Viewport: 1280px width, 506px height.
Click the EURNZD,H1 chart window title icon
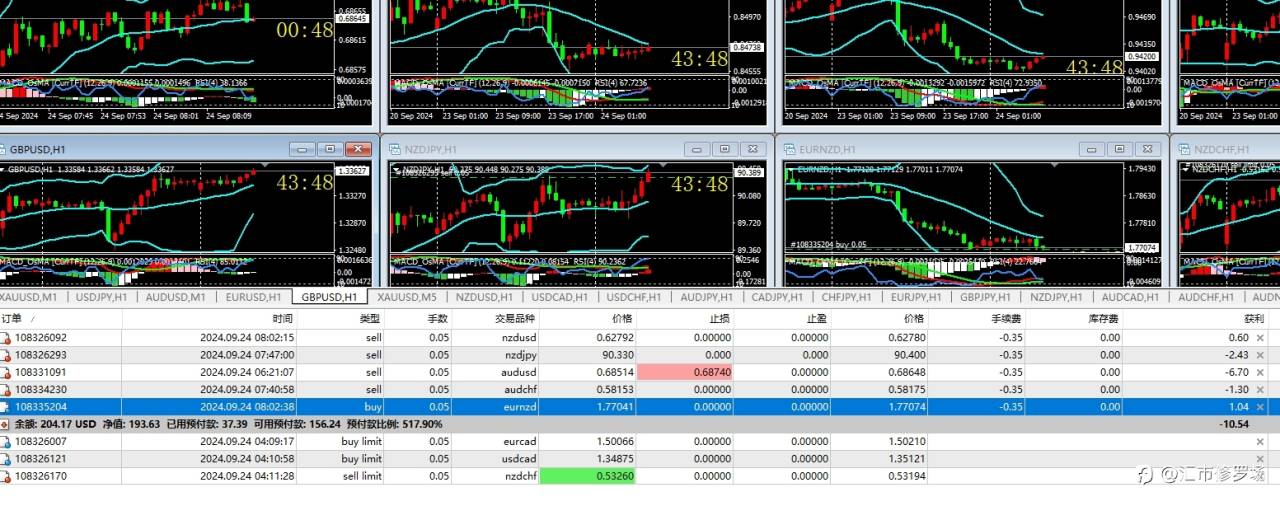click(790, 149)
